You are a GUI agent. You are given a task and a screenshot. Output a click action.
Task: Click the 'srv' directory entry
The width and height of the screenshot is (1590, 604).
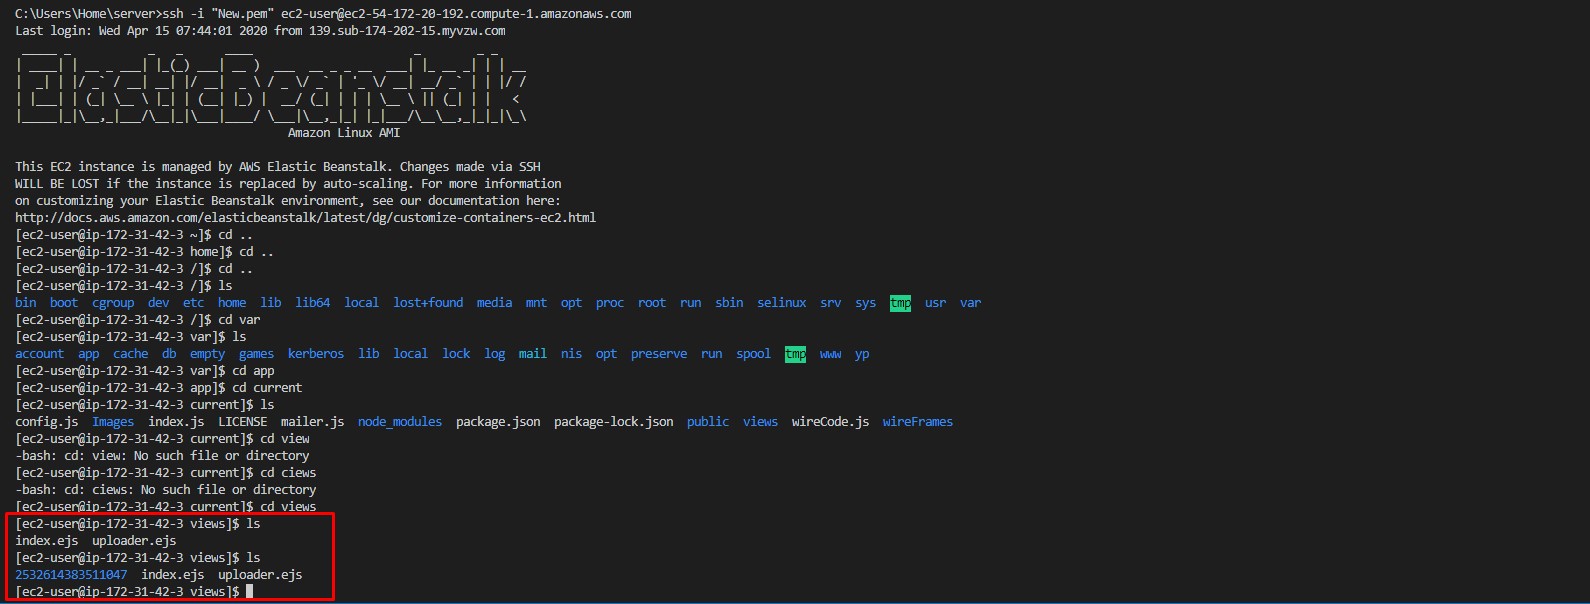831,303
